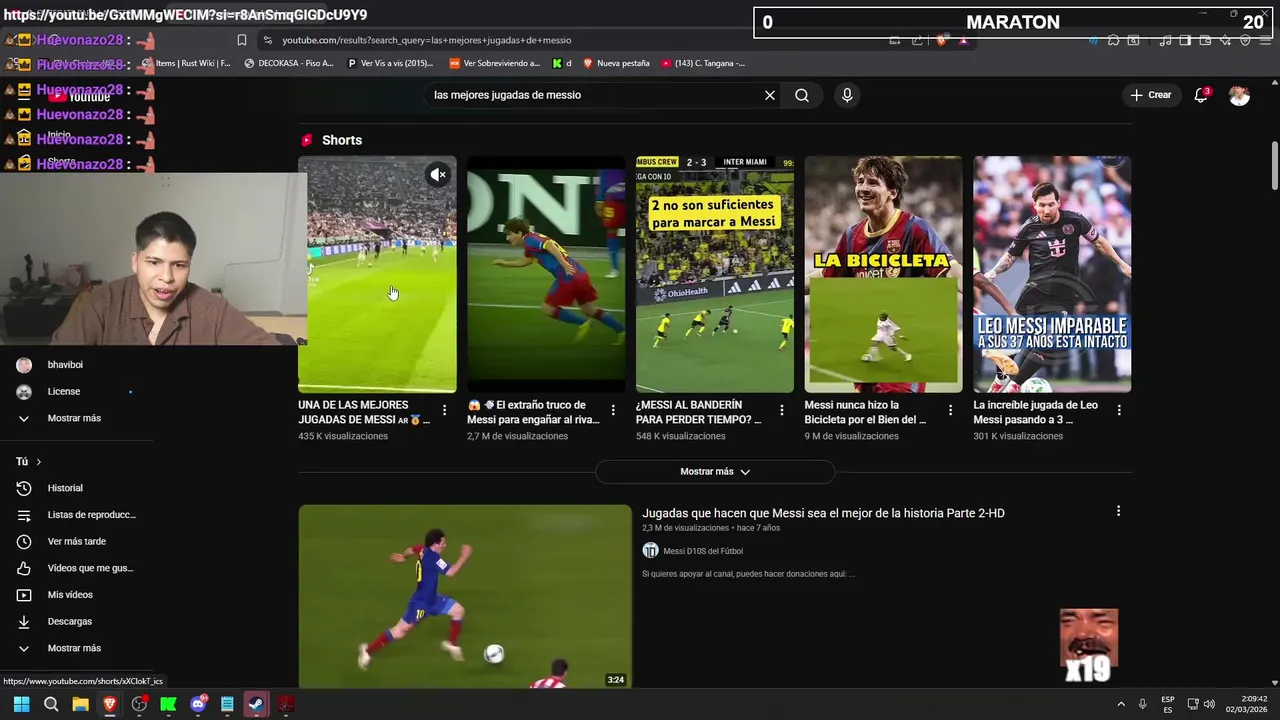Open the 'Ver Vis a vis (2015)' bookmark

tap(390, 63)
